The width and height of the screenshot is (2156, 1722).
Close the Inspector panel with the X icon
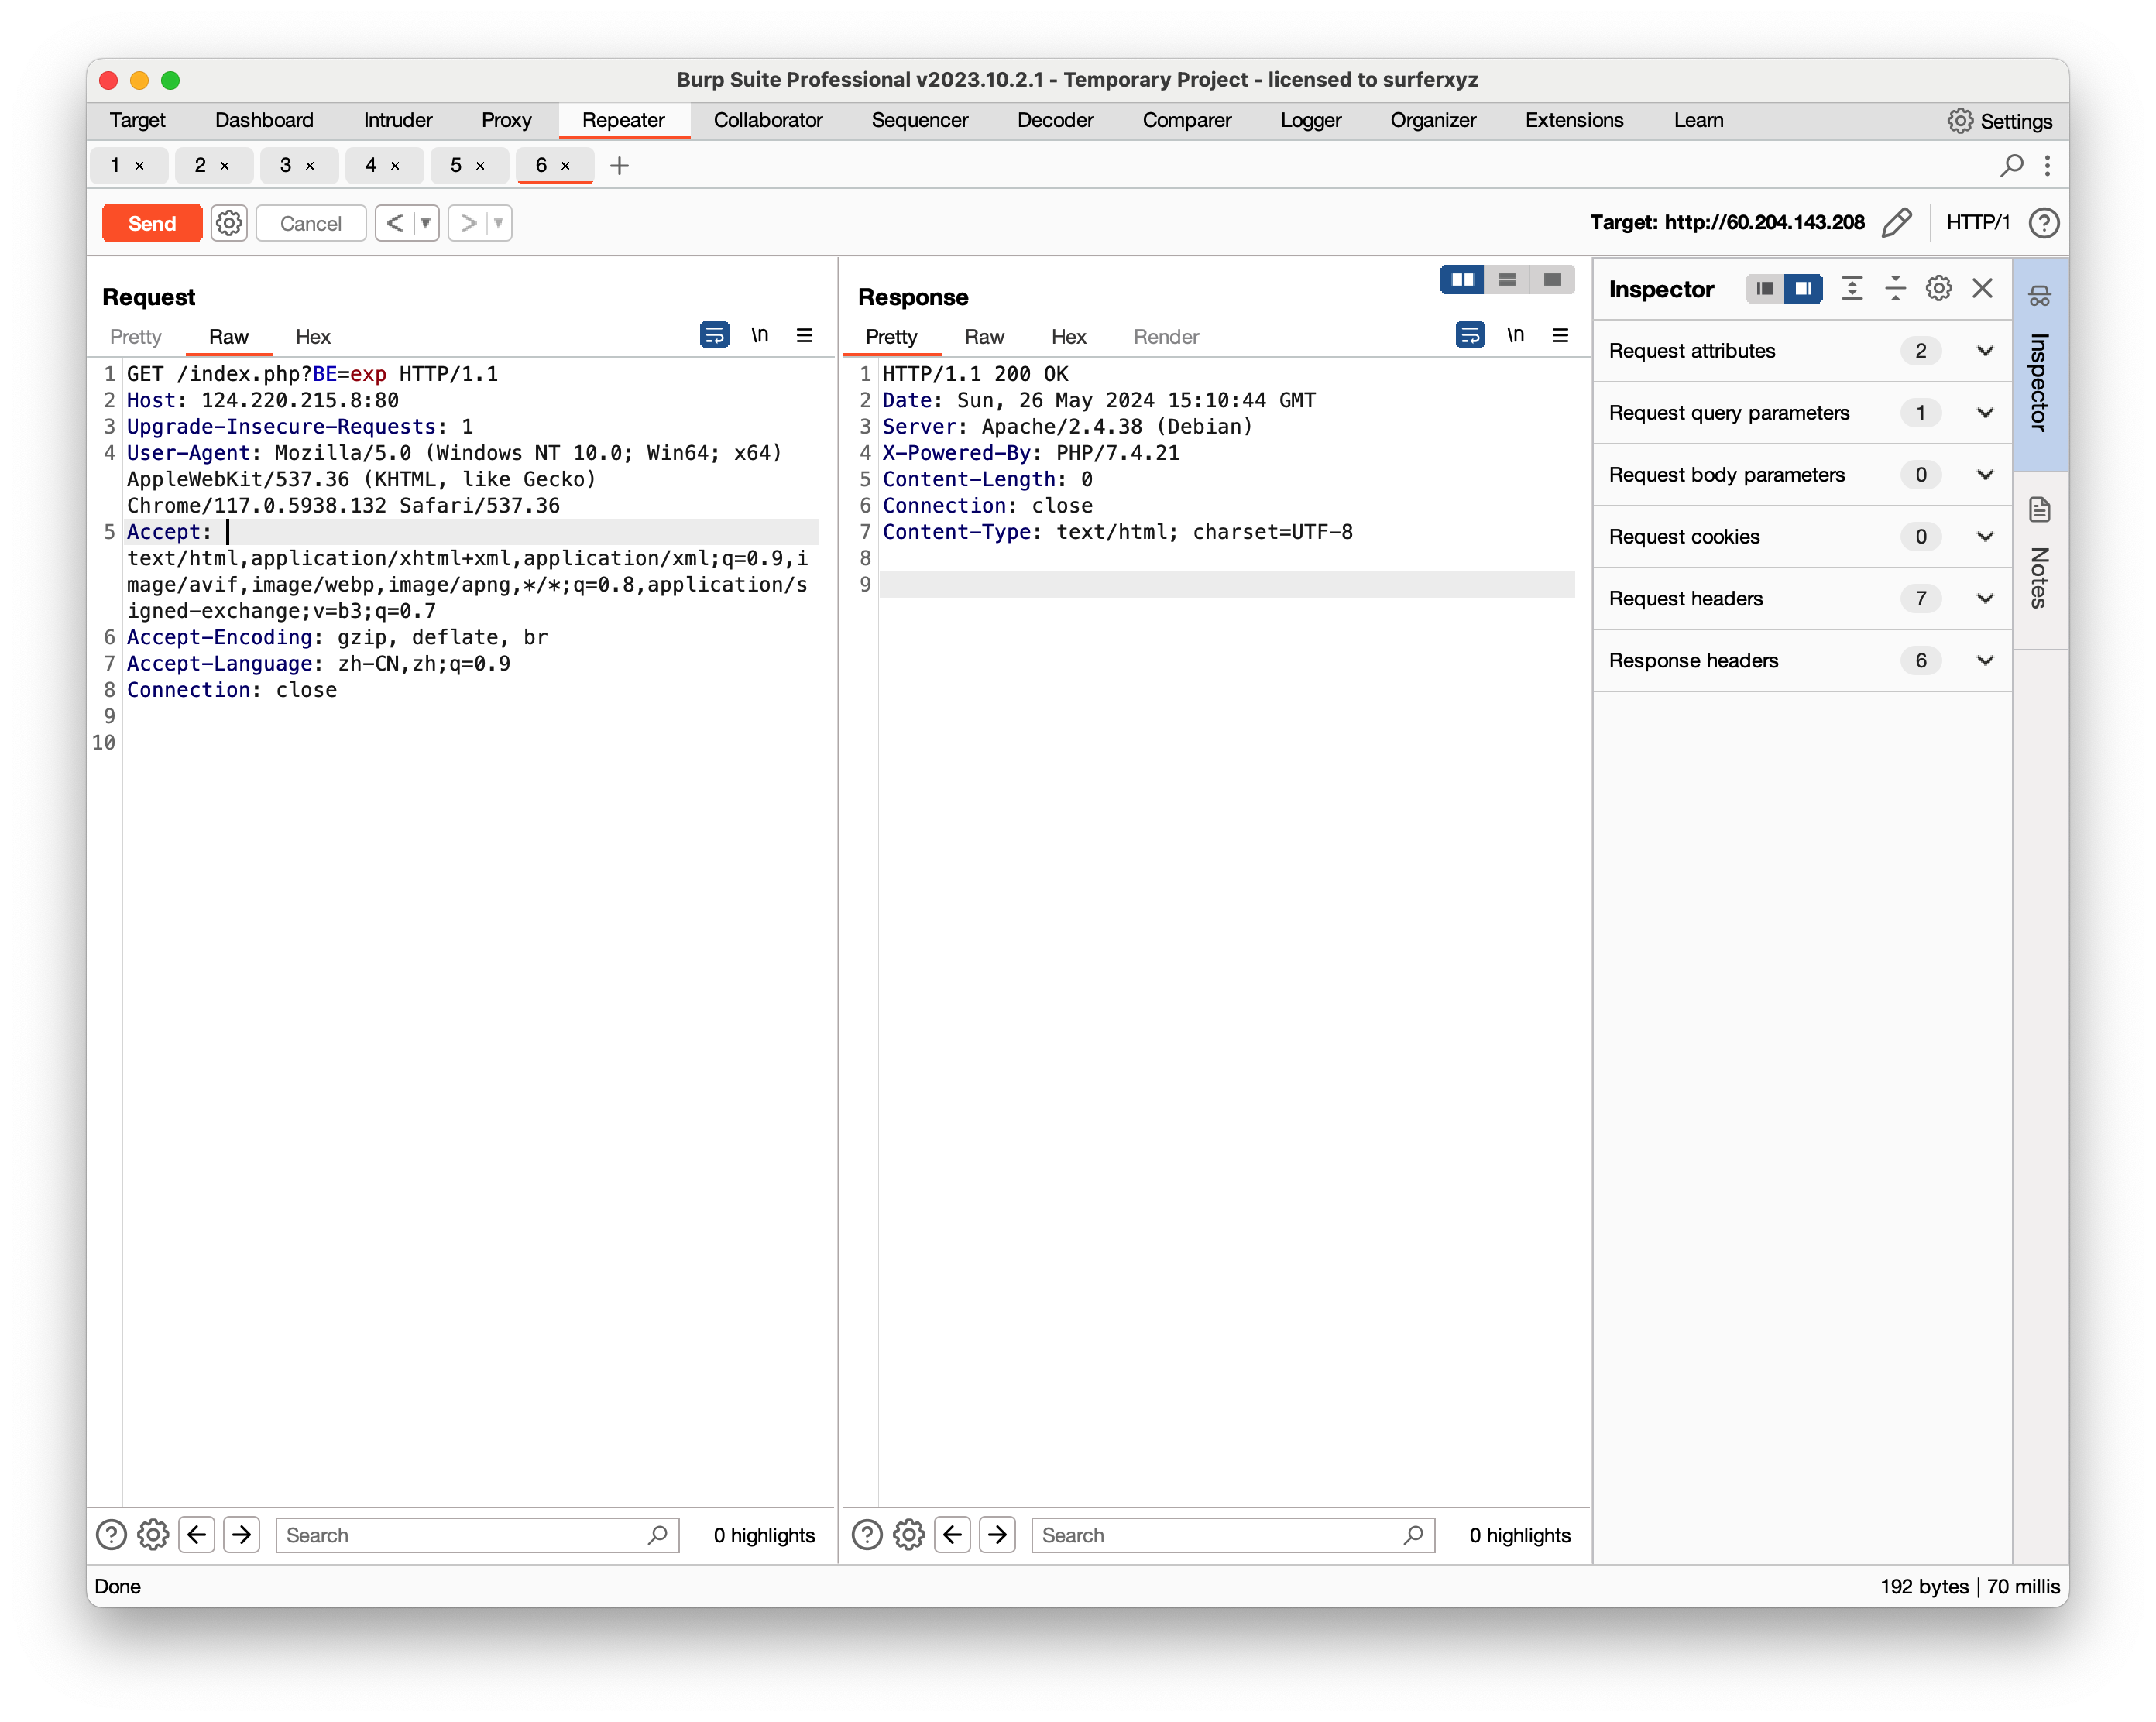click(1982, 289)
